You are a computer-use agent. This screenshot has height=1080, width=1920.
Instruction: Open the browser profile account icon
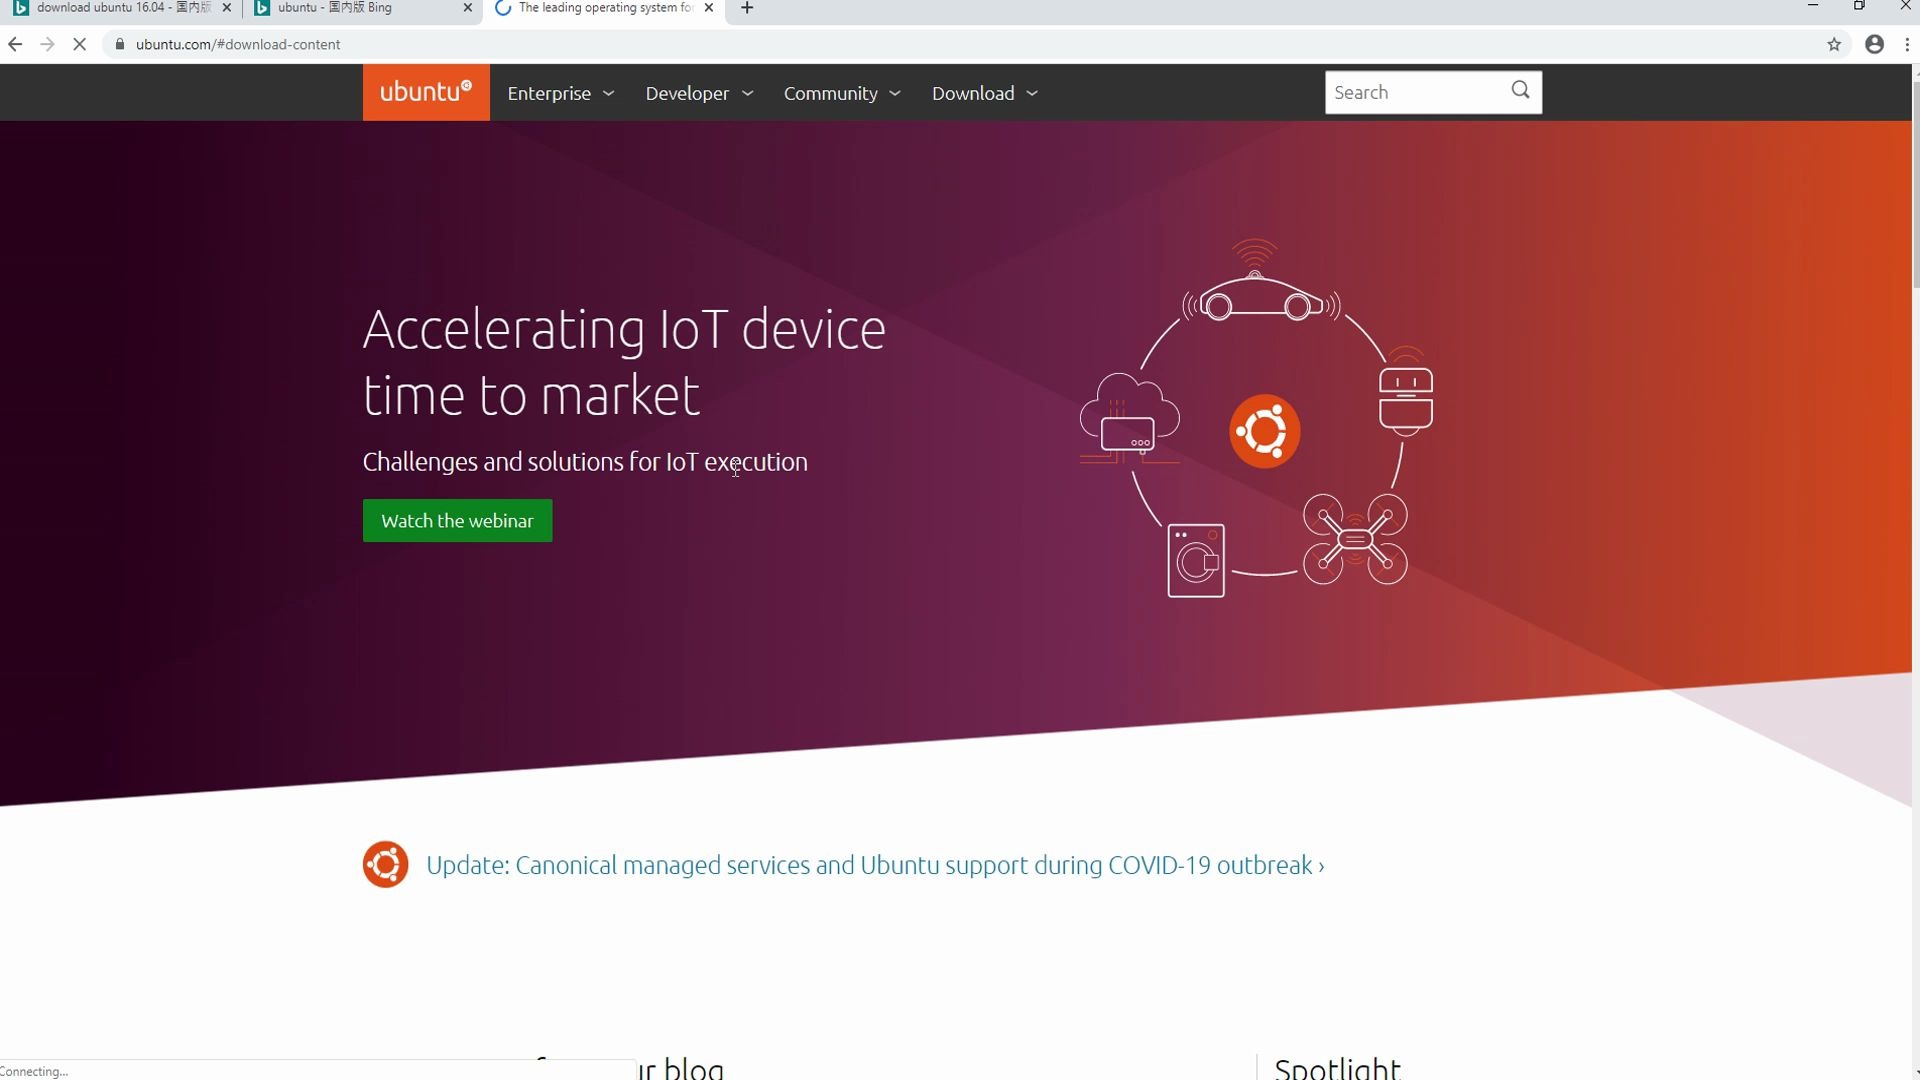click(x=1875, y=44)
